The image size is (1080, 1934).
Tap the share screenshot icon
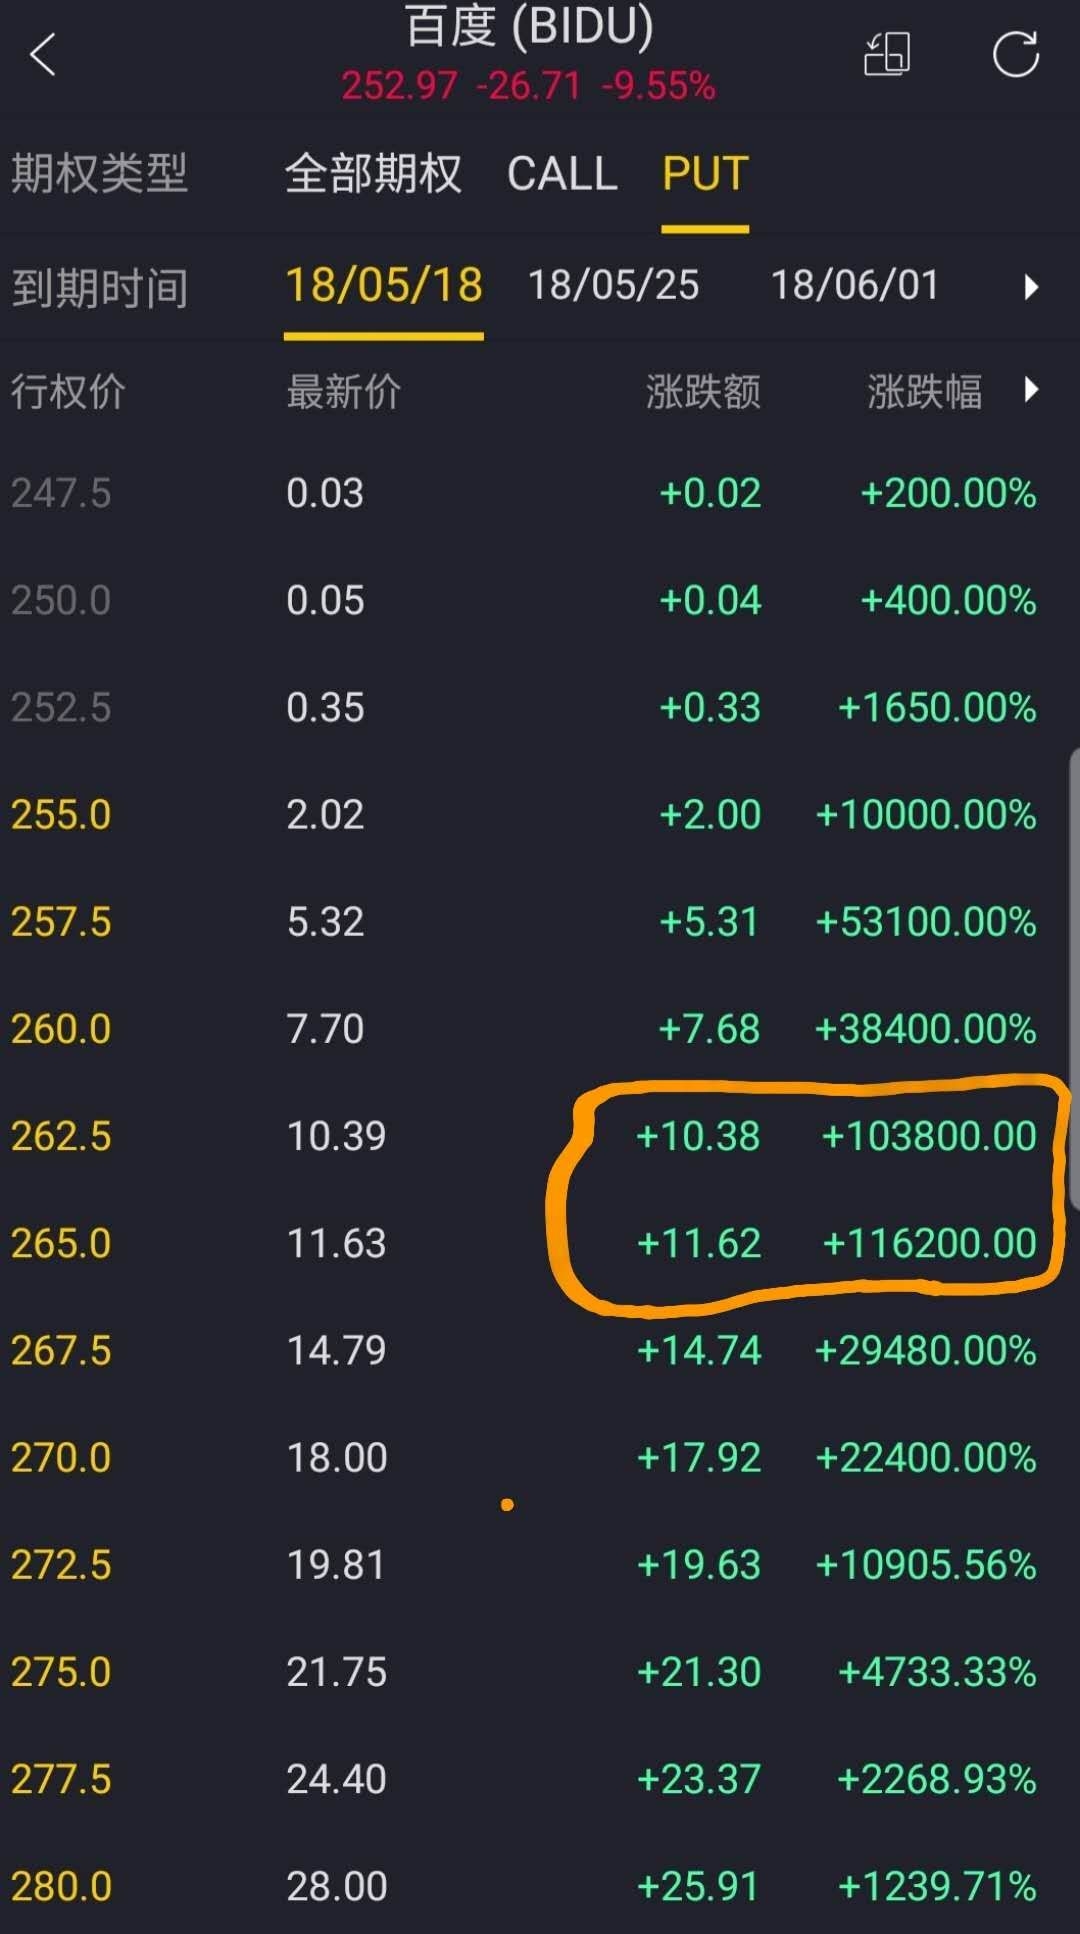point(887,55)
